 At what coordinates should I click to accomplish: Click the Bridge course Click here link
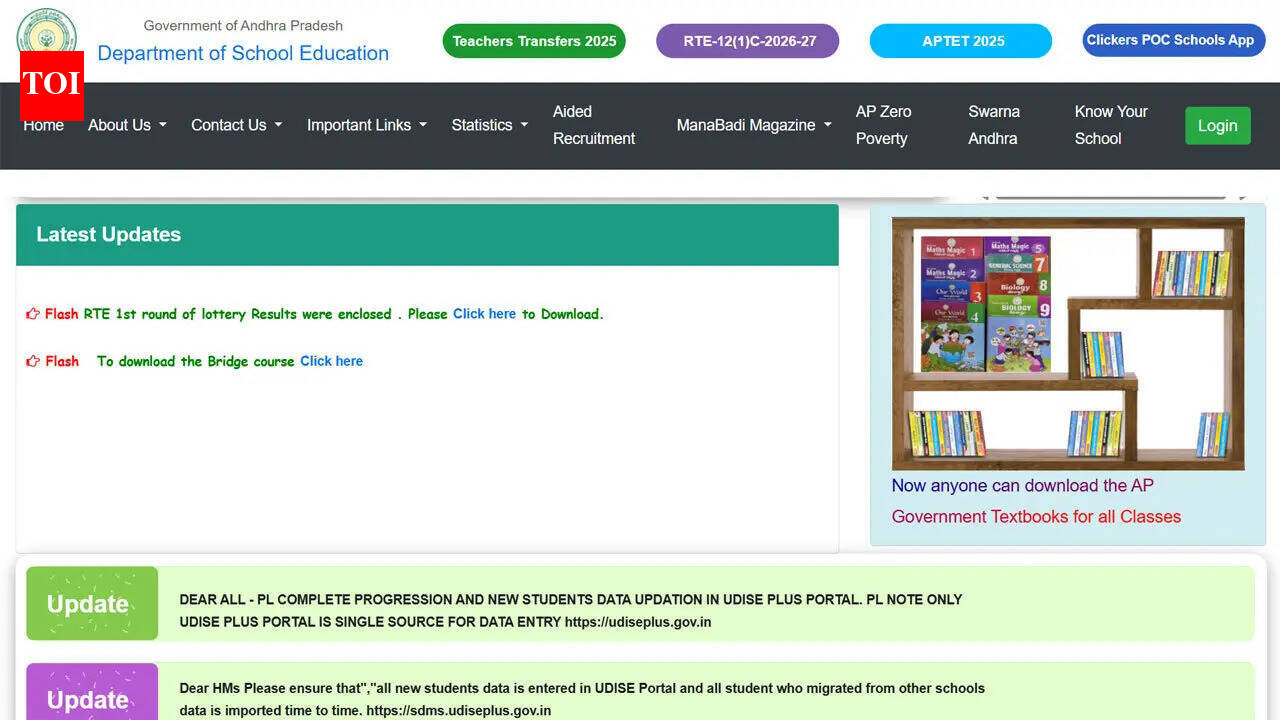(x=331, y=361)
